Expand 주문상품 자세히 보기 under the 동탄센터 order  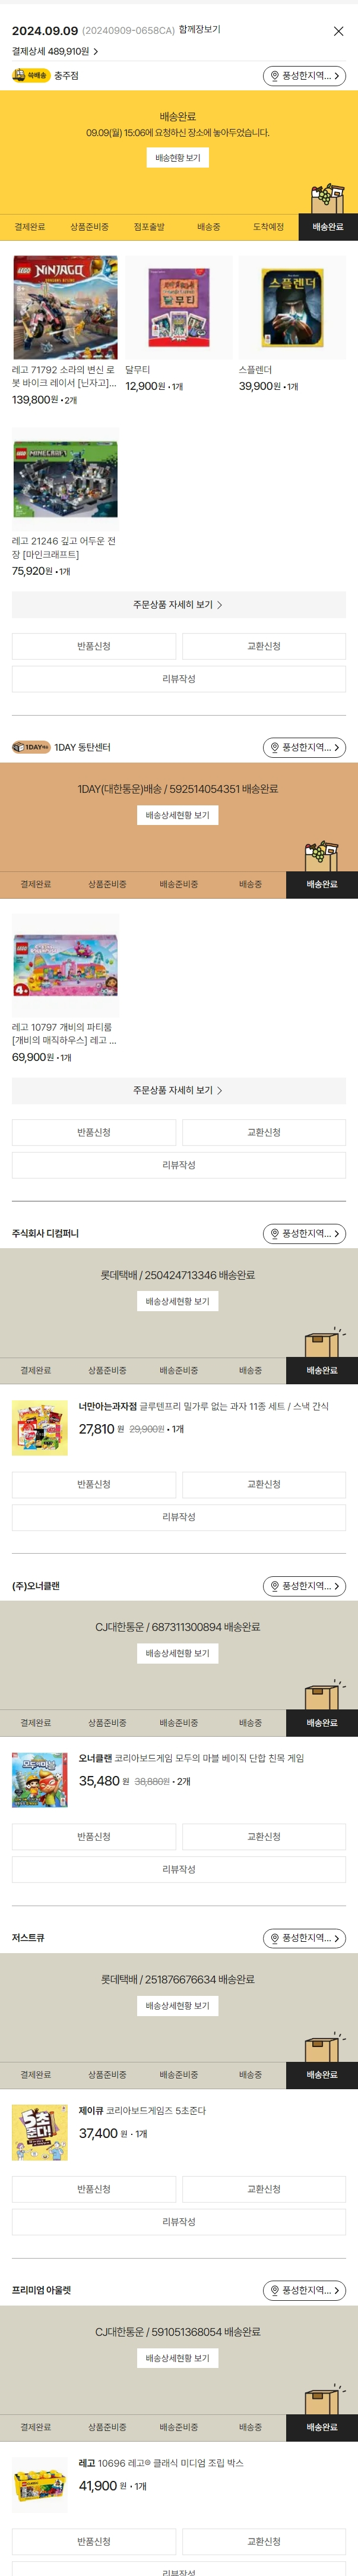pyautogui.click(x=178, y=1090)
